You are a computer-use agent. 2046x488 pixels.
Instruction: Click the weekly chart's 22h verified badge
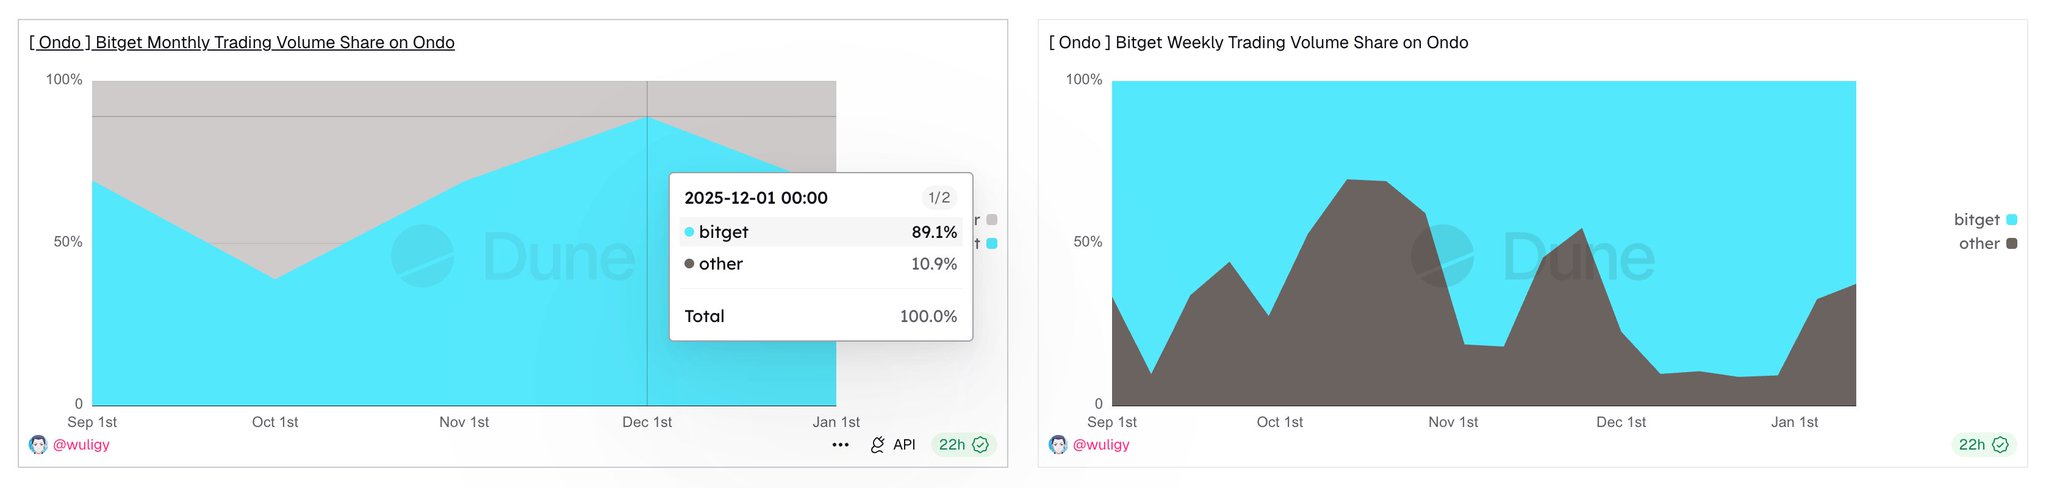pyautogui.click(x=1983, y=445)
